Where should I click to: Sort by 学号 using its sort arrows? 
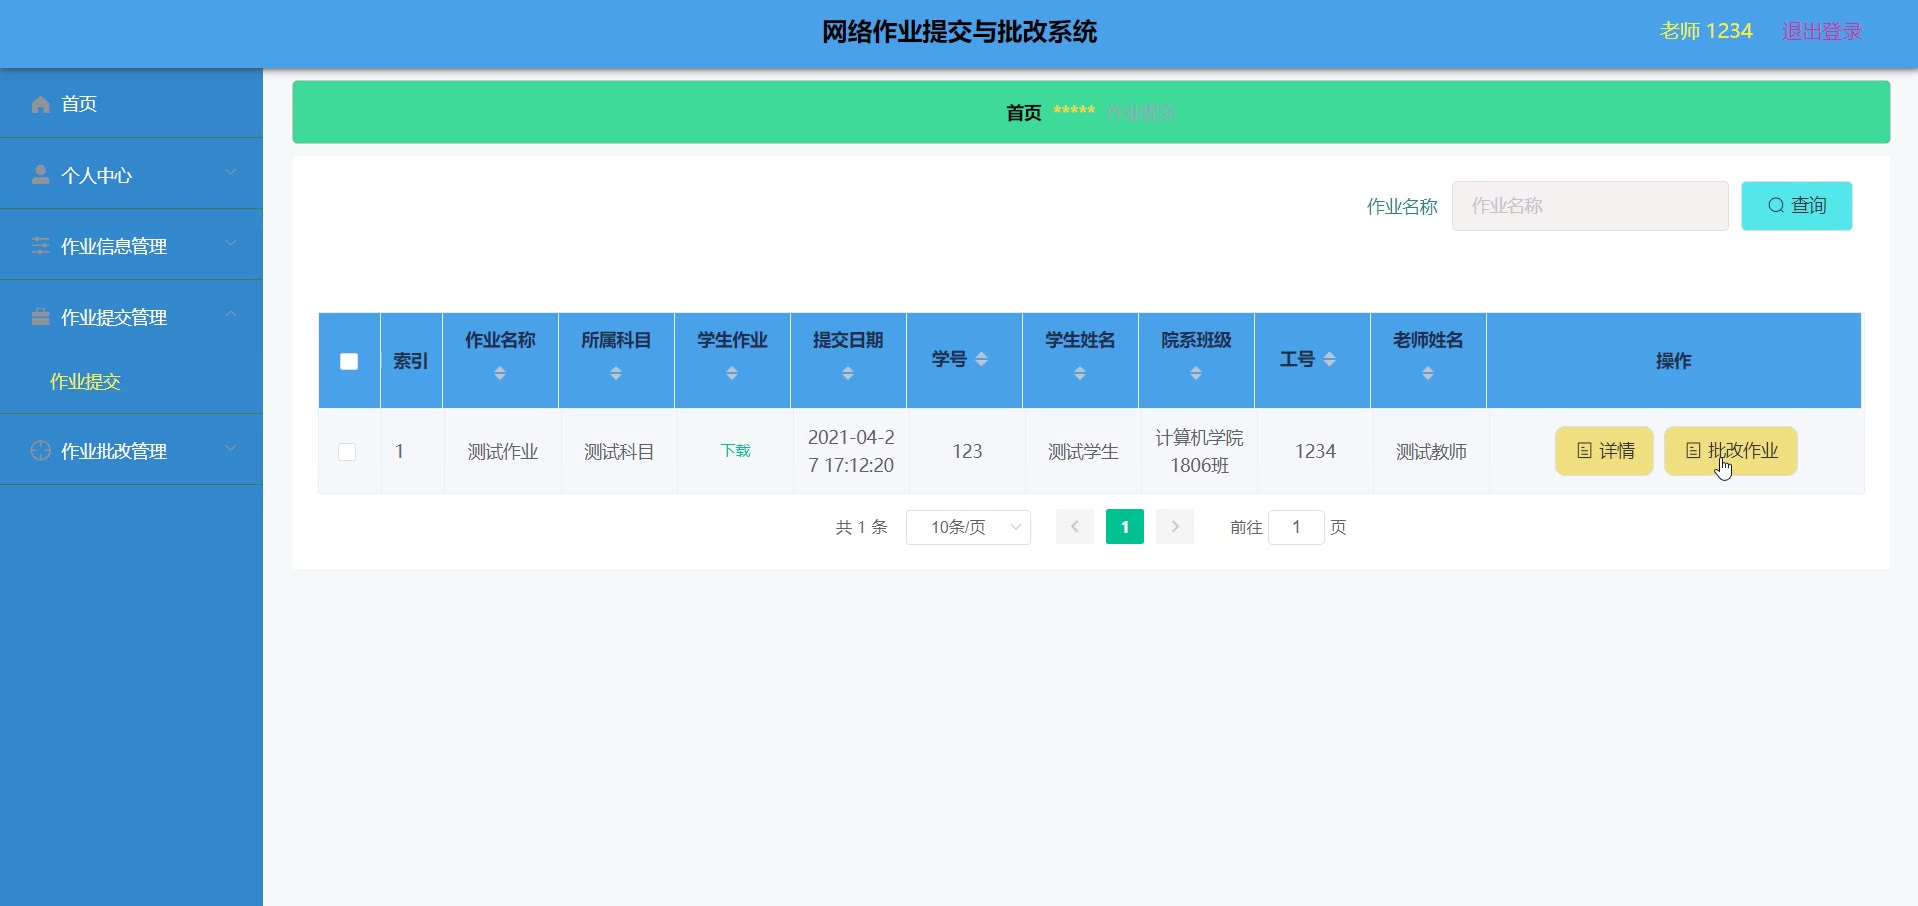click(982, 360)
